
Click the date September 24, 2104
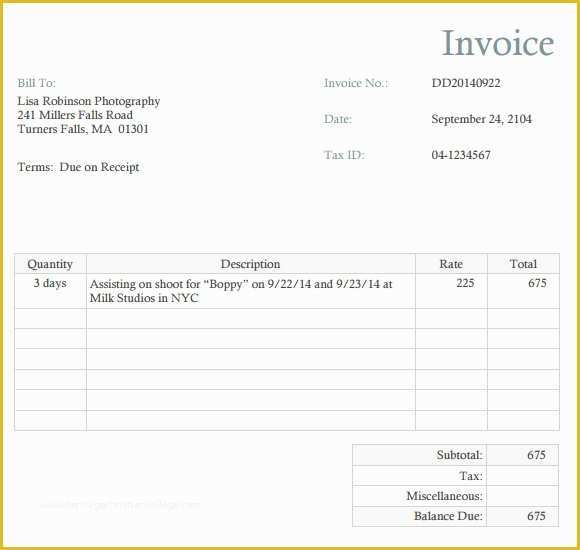(481, 119)
